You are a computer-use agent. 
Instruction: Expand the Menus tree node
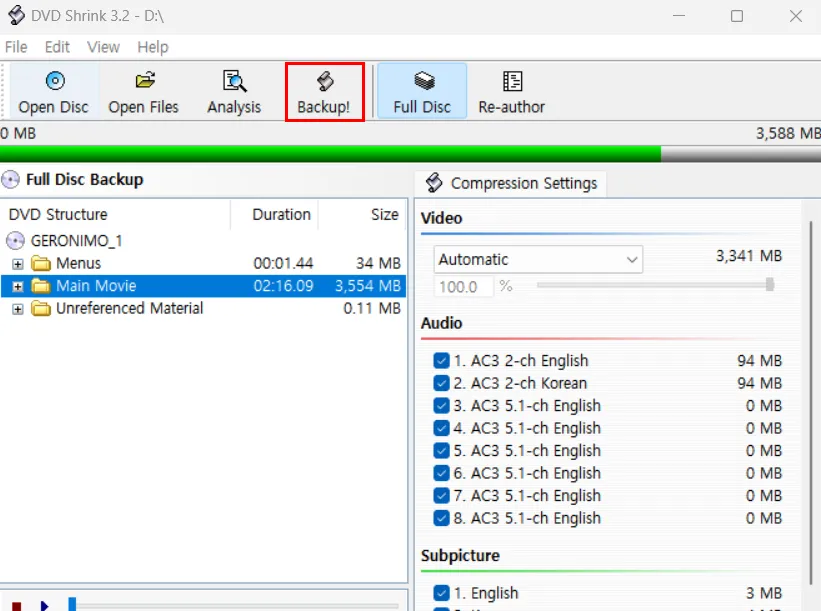[x=18, y=264]
